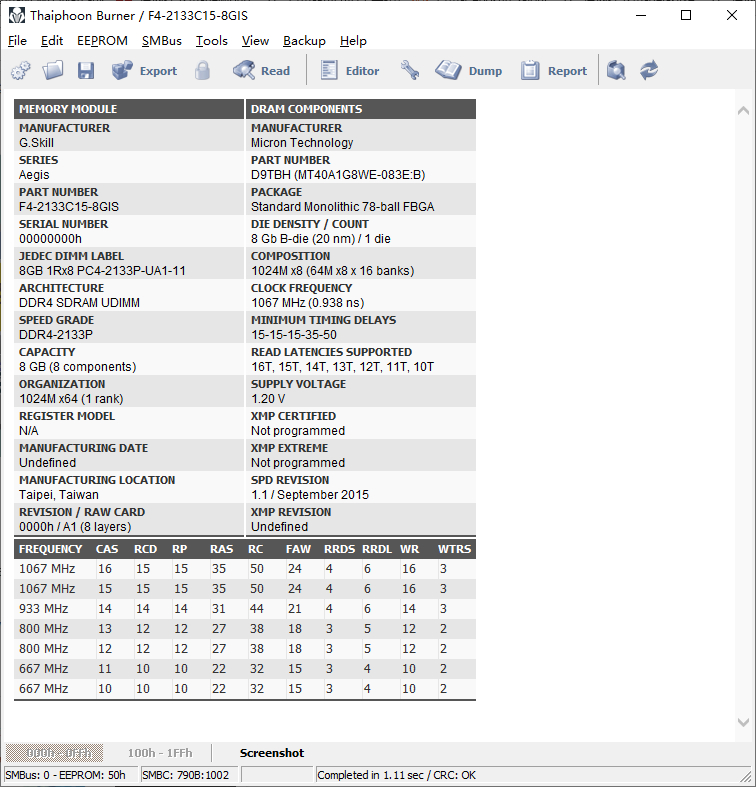This screenshot has height=787, width=756.
Task: Click the 8 GB (8 components) capacity value
Action: [77, 367]
